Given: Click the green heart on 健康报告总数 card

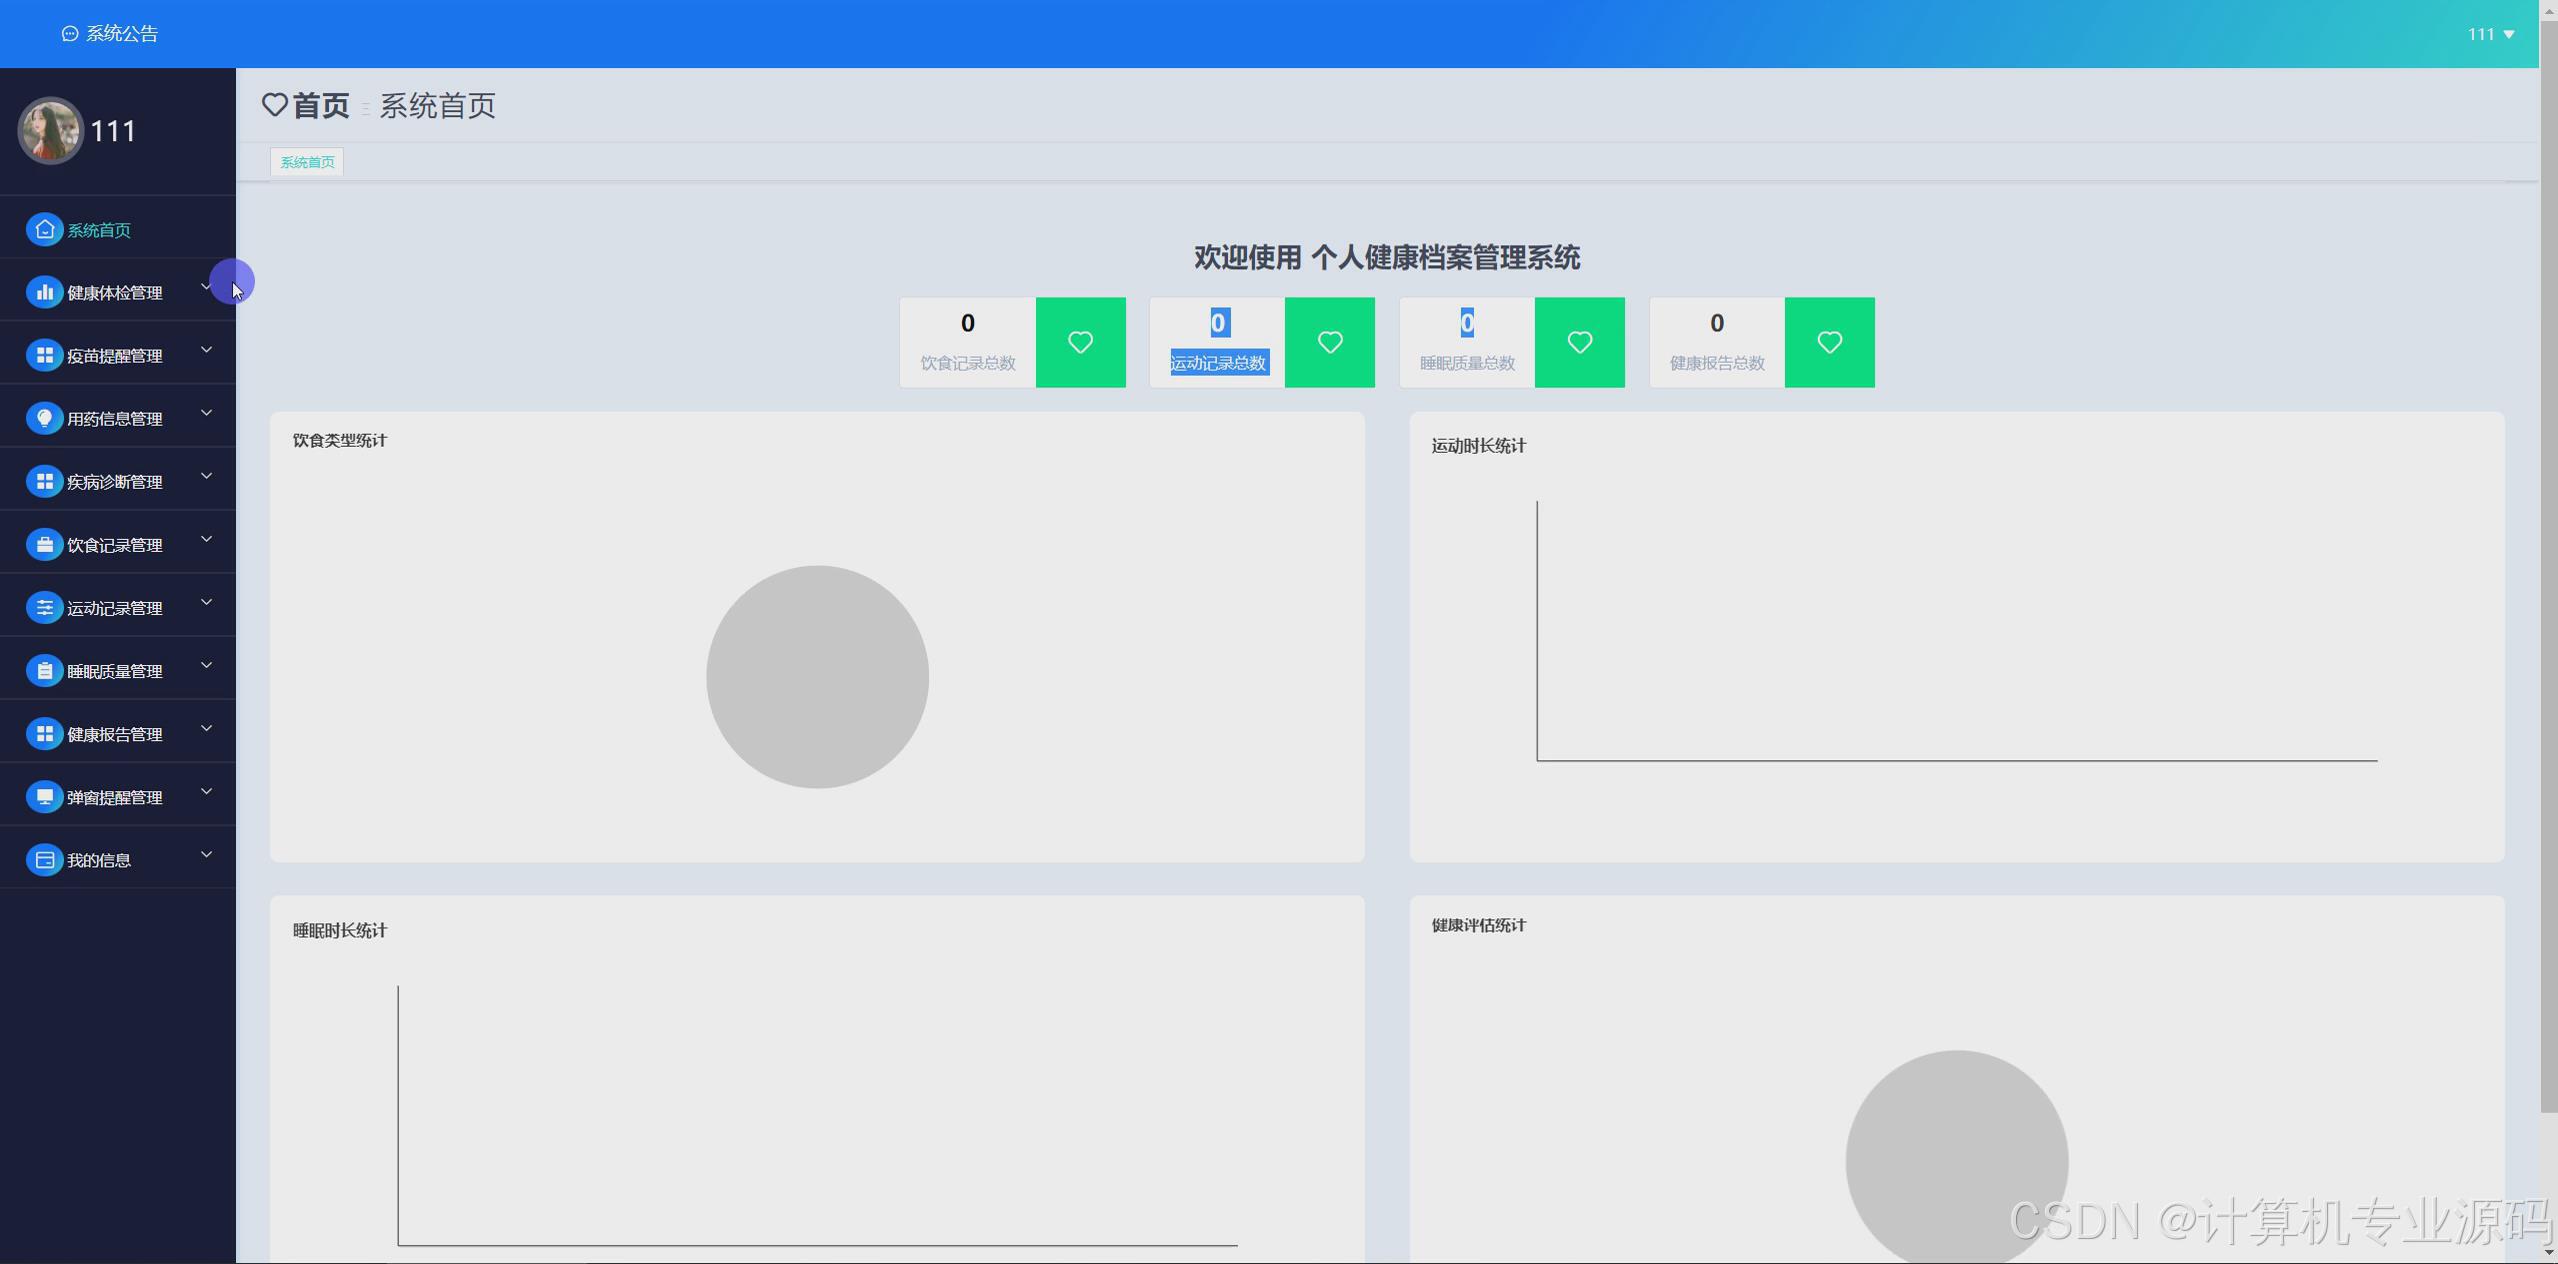Looking at the screenshot, I should 1829,342.
